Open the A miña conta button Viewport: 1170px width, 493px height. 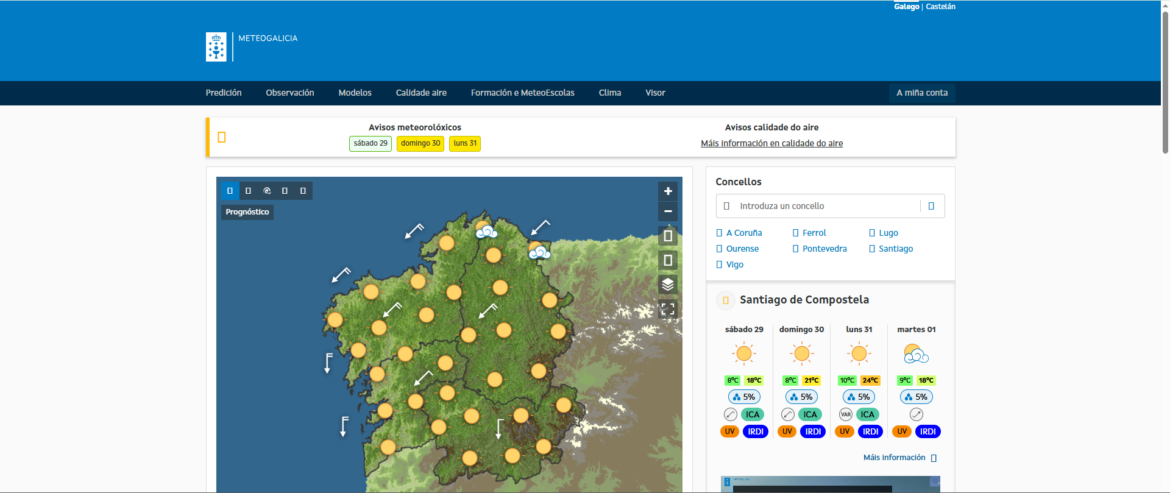922,93
